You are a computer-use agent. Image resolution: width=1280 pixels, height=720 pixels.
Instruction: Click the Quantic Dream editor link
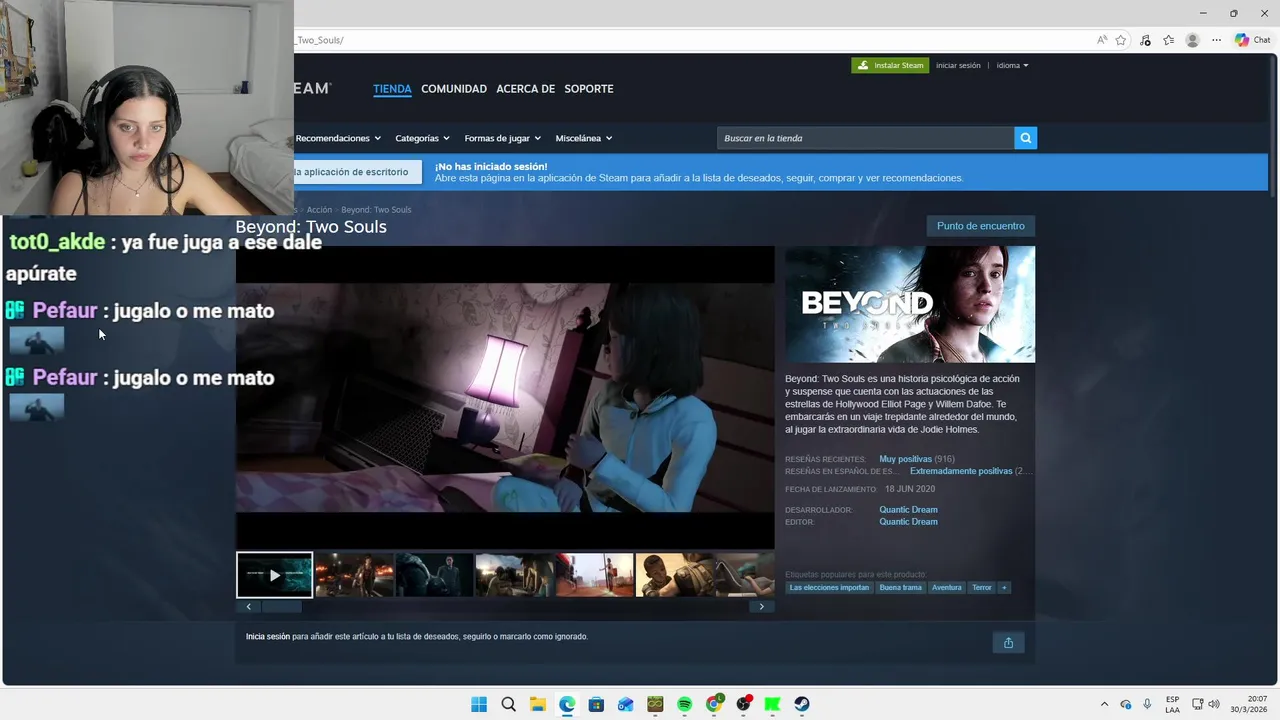908,522
